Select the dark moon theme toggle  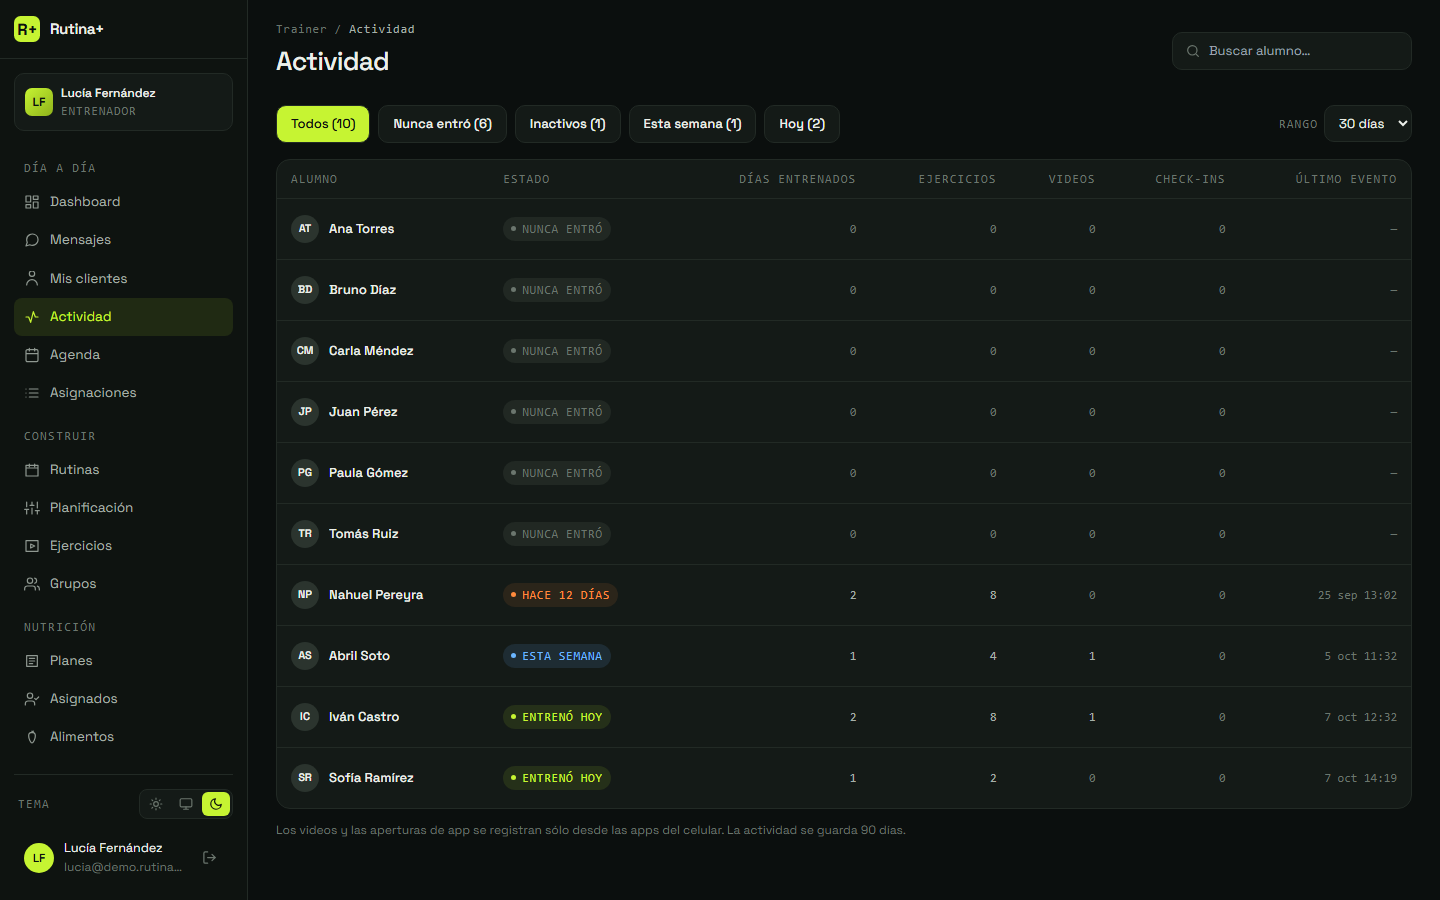216,804
